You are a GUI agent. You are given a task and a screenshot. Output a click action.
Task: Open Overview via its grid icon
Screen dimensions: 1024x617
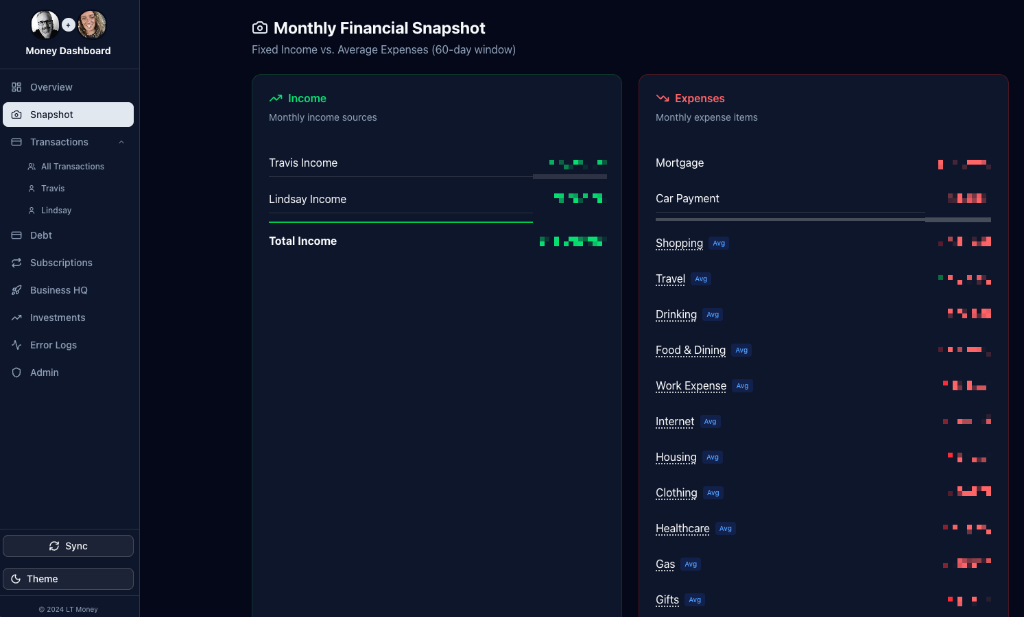[17, 87]
